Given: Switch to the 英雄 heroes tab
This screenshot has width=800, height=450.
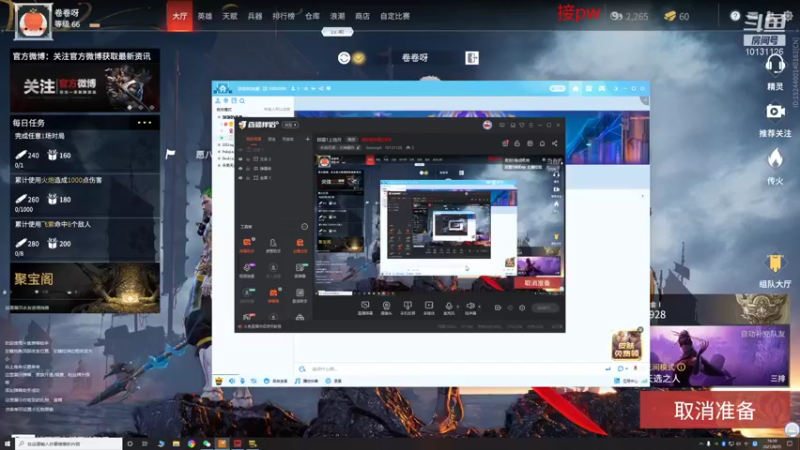Looking at the screenshot, I should pyautogui.click(x=205, y=16).
